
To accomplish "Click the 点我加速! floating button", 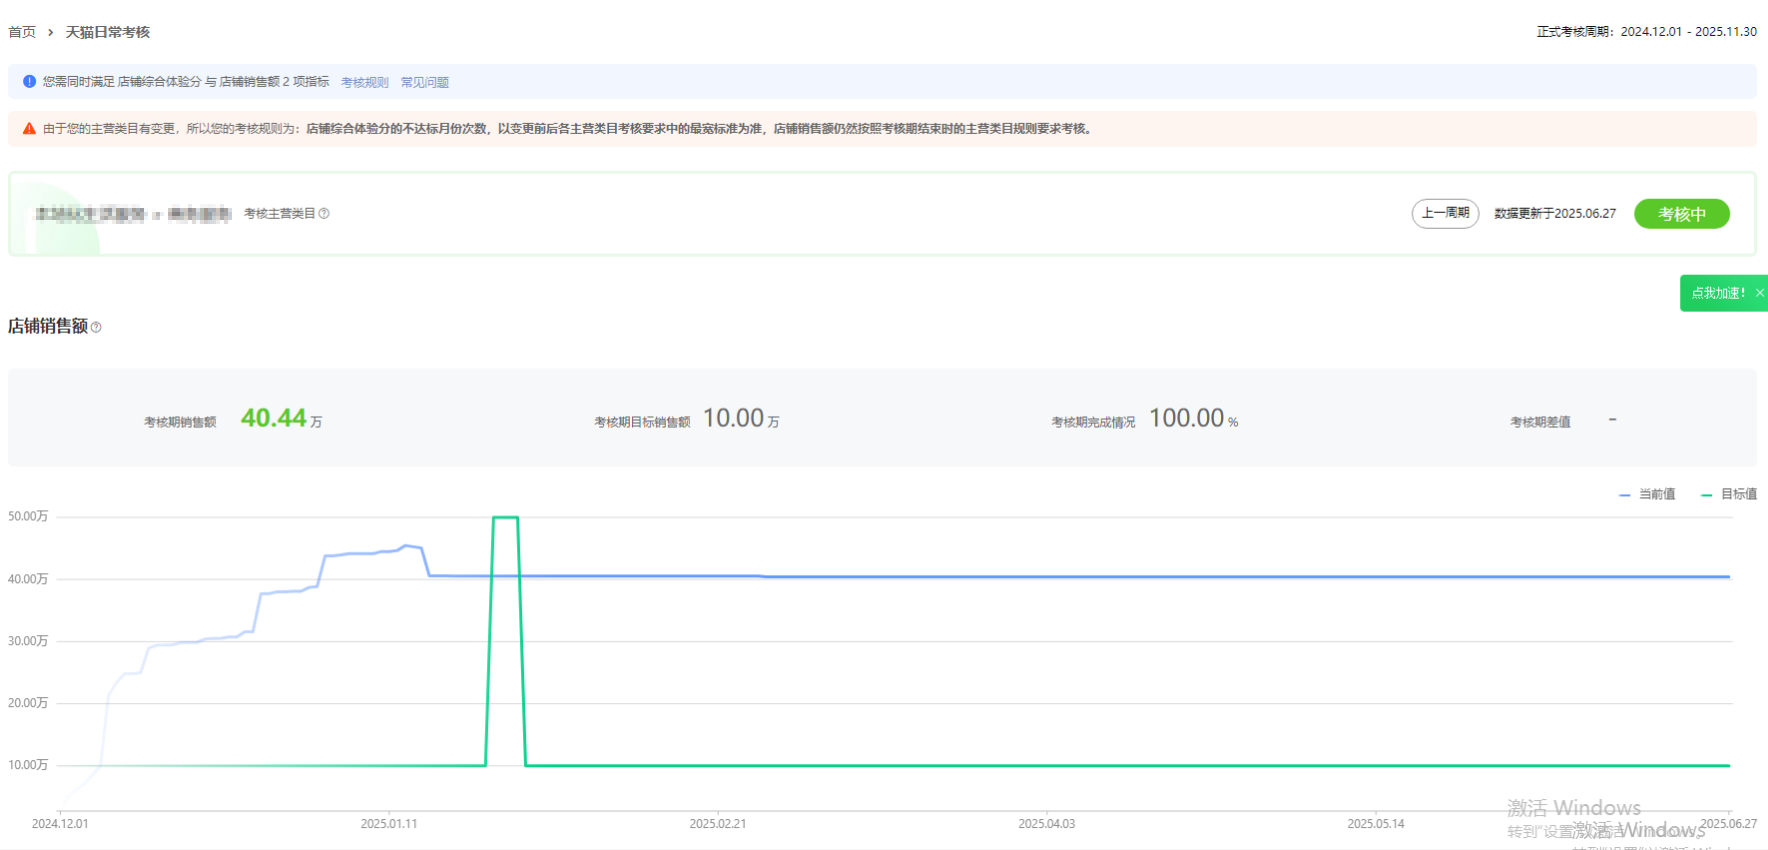I will (x=1716, y=293).
